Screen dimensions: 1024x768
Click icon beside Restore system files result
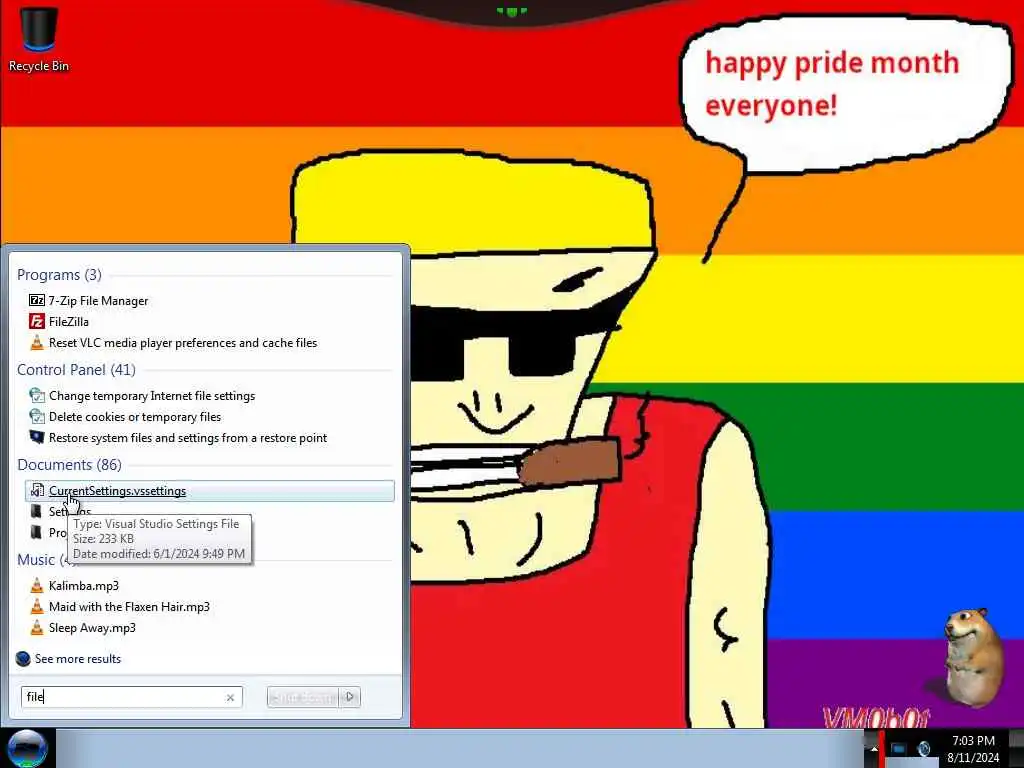(37, 438)
